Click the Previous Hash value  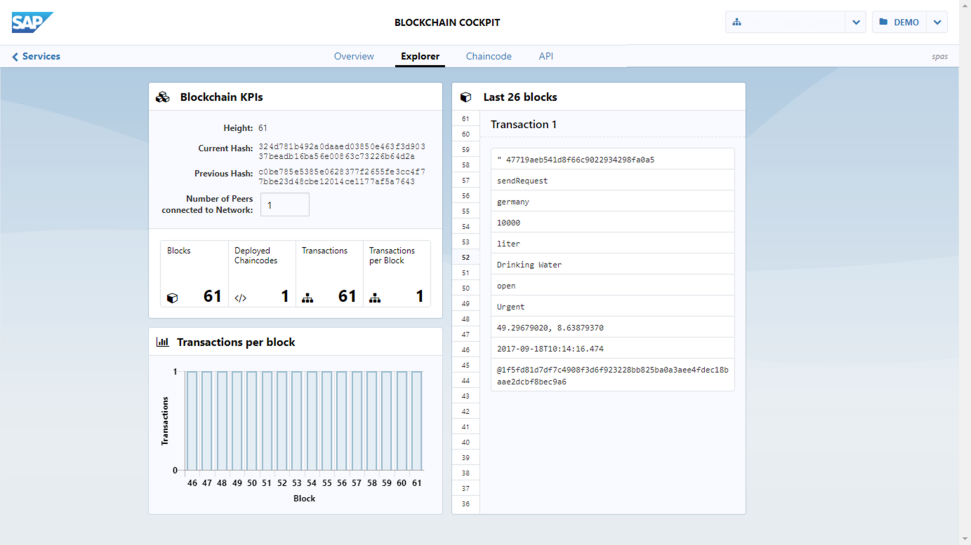click(x=342, y=177)
